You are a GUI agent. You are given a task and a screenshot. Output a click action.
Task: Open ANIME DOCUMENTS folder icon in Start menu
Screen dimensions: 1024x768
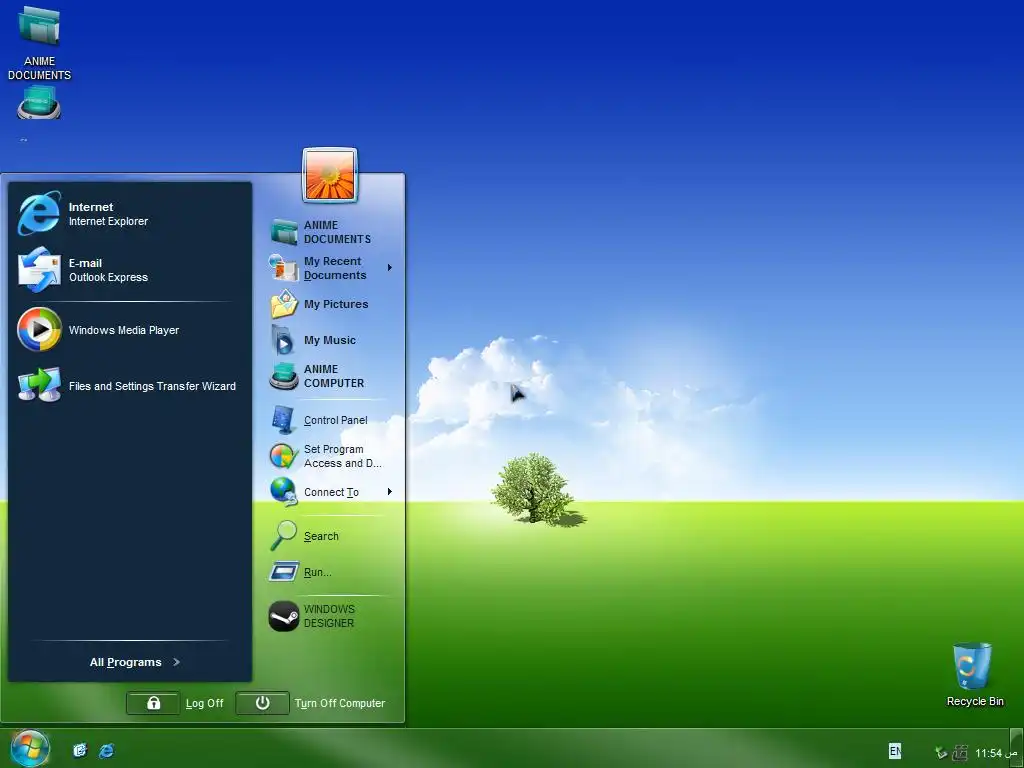(x=284, y=232)
